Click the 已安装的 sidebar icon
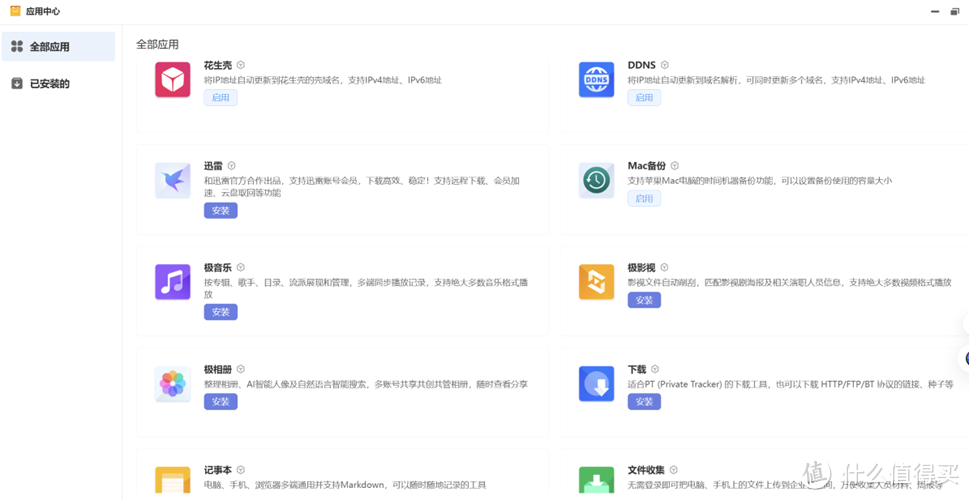 click(17, 83)
